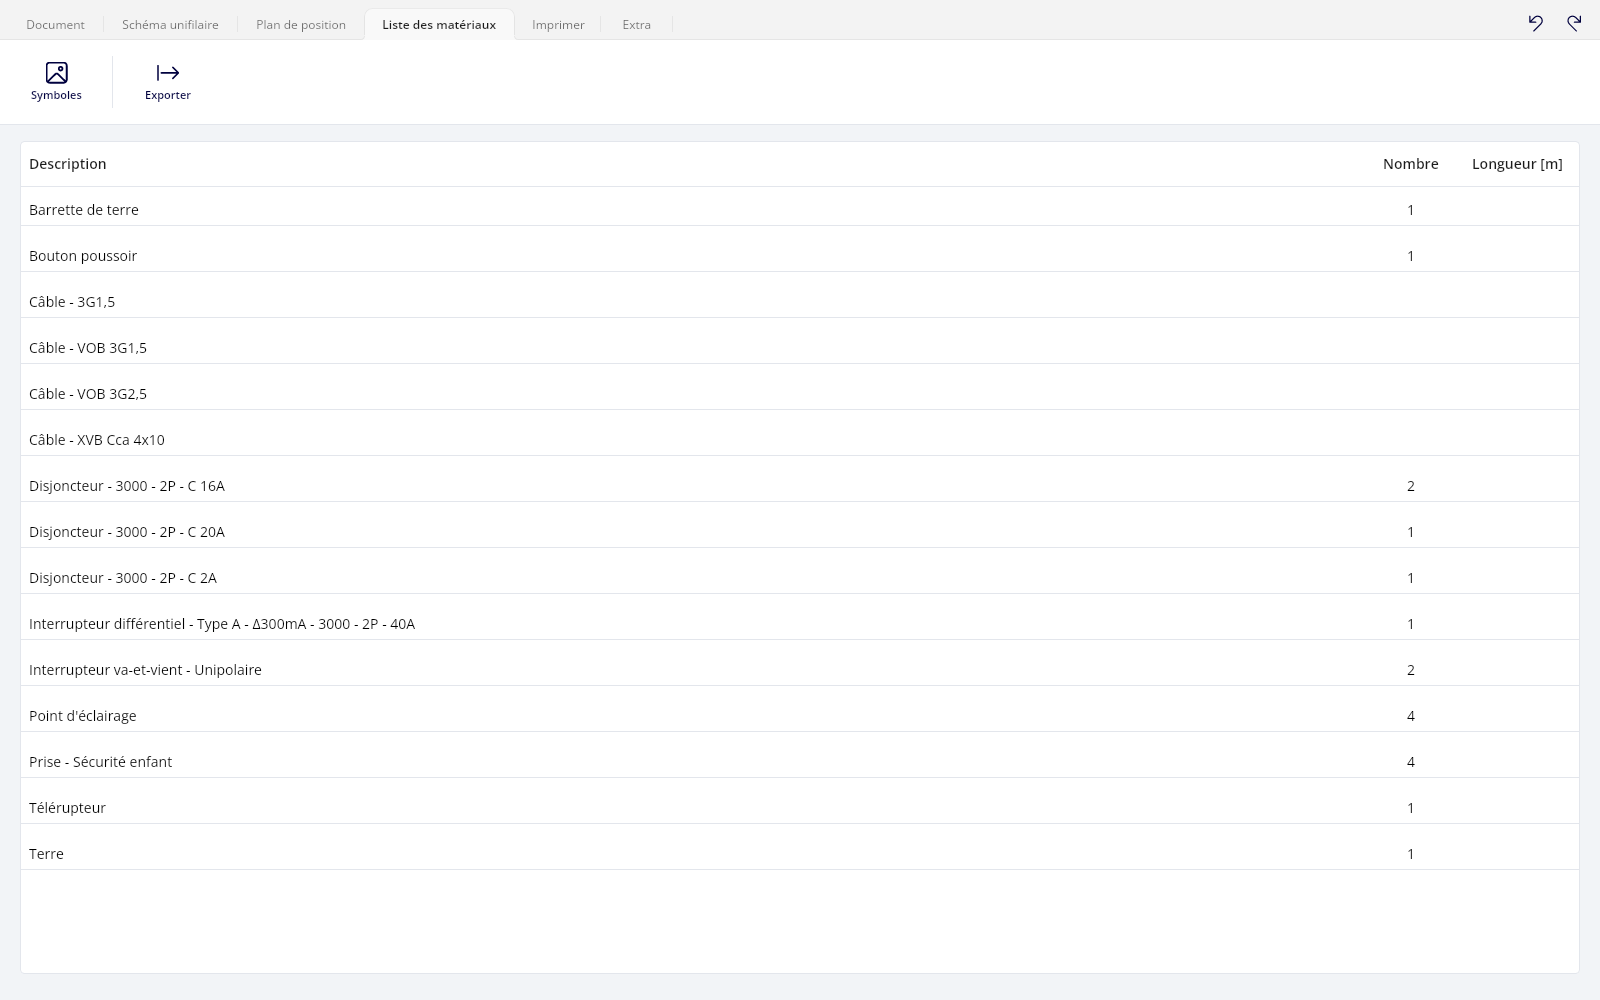Select the Interrupteur différentiel Type A row
The image size is (1600, 1000).
tap(800, 618)
